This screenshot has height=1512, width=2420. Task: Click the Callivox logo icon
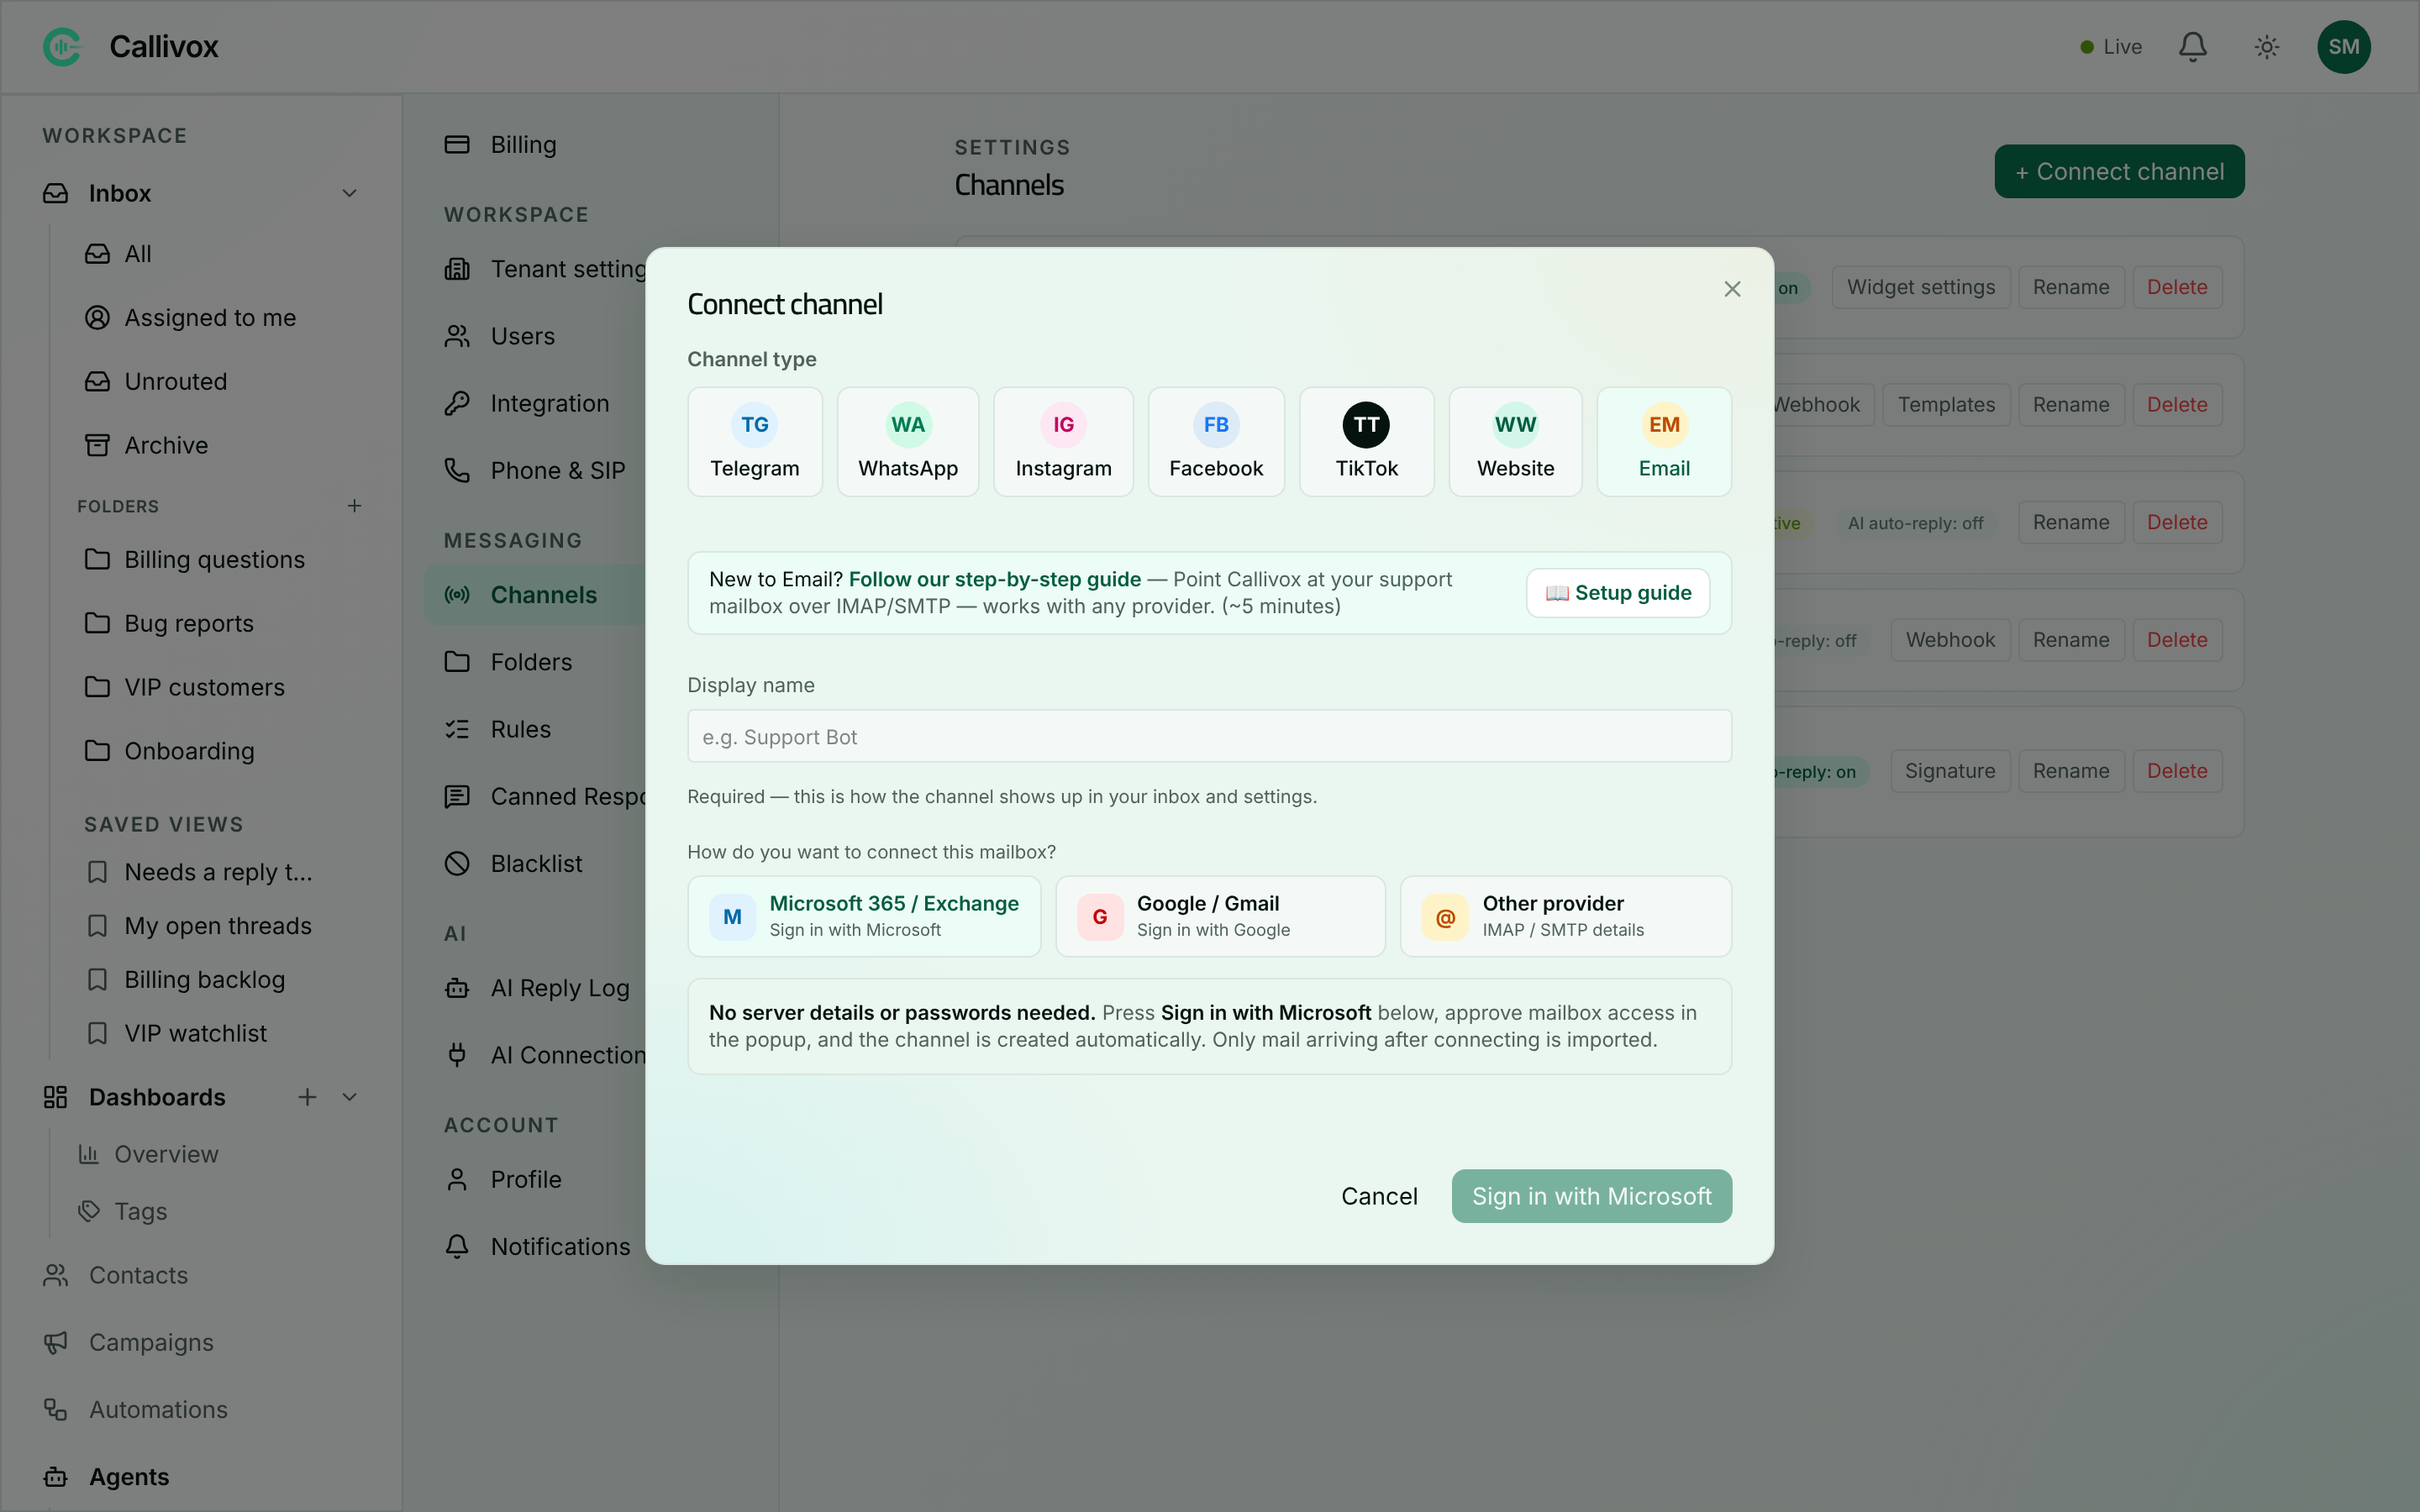pyautogui.click(x=62, y=47)
